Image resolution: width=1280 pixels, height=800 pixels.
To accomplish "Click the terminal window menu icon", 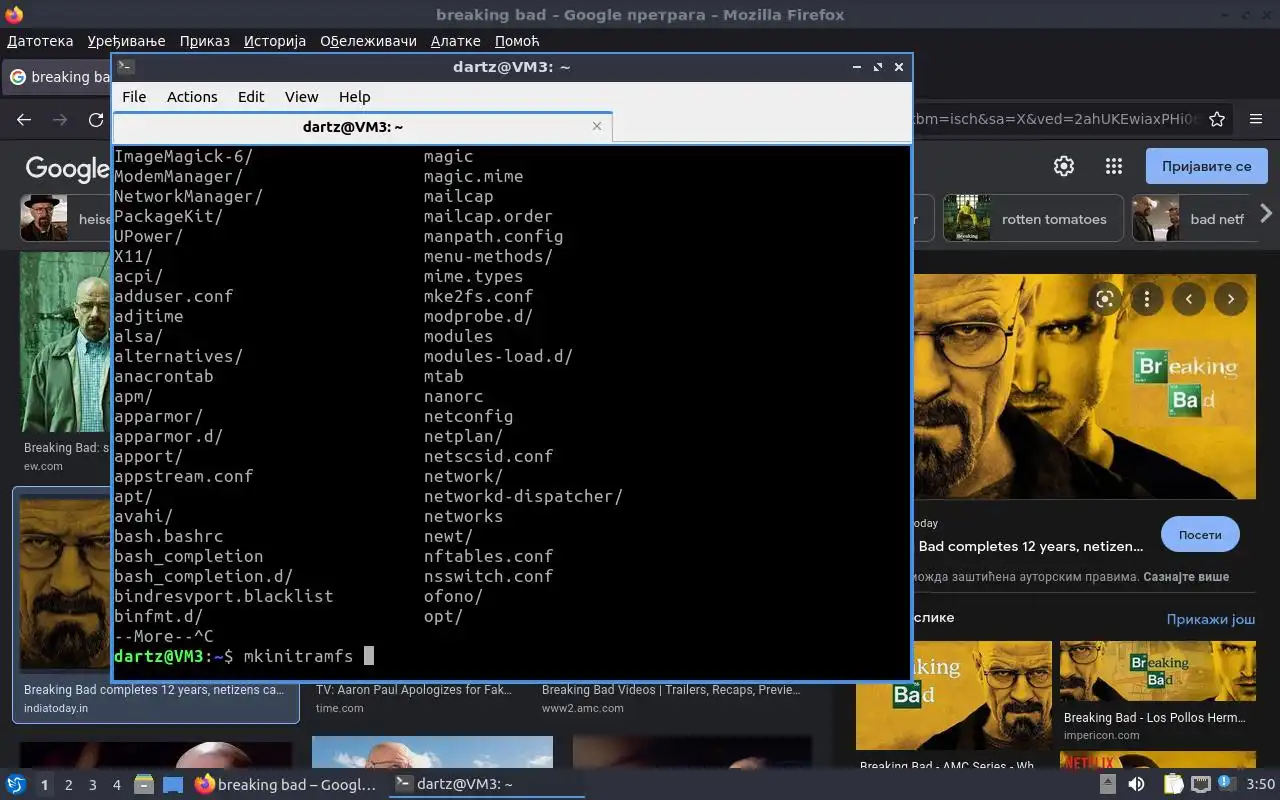I will tap(125, 67).
